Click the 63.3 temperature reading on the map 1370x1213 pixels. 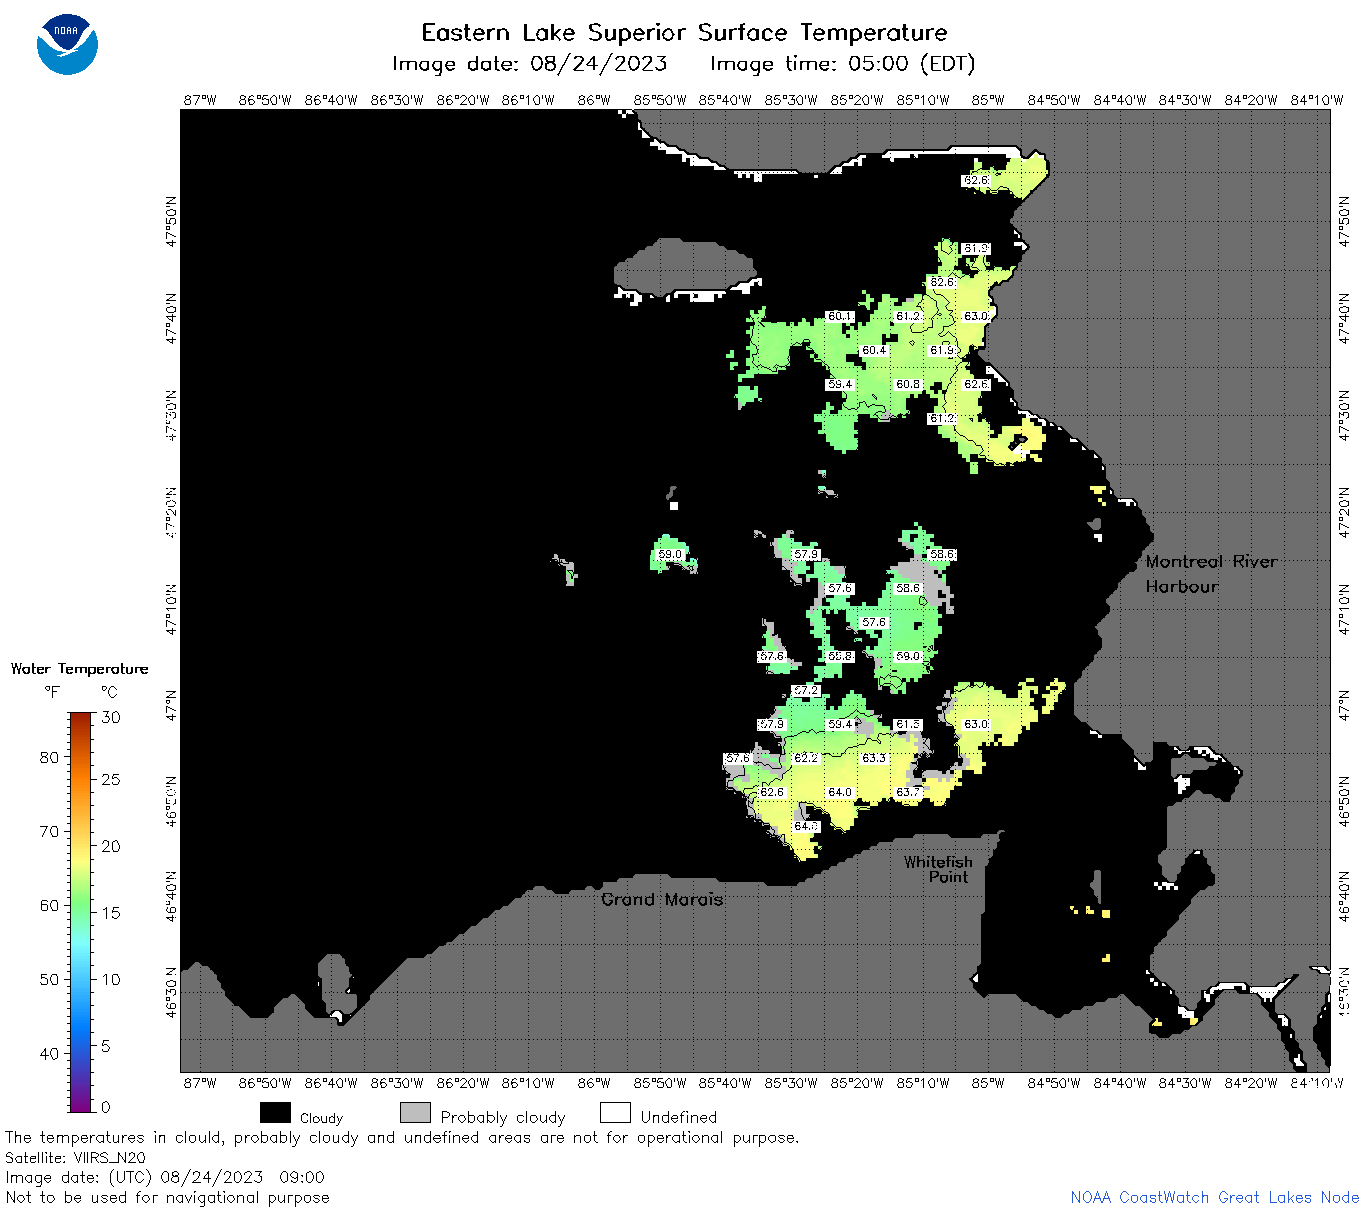click(874, 759)
